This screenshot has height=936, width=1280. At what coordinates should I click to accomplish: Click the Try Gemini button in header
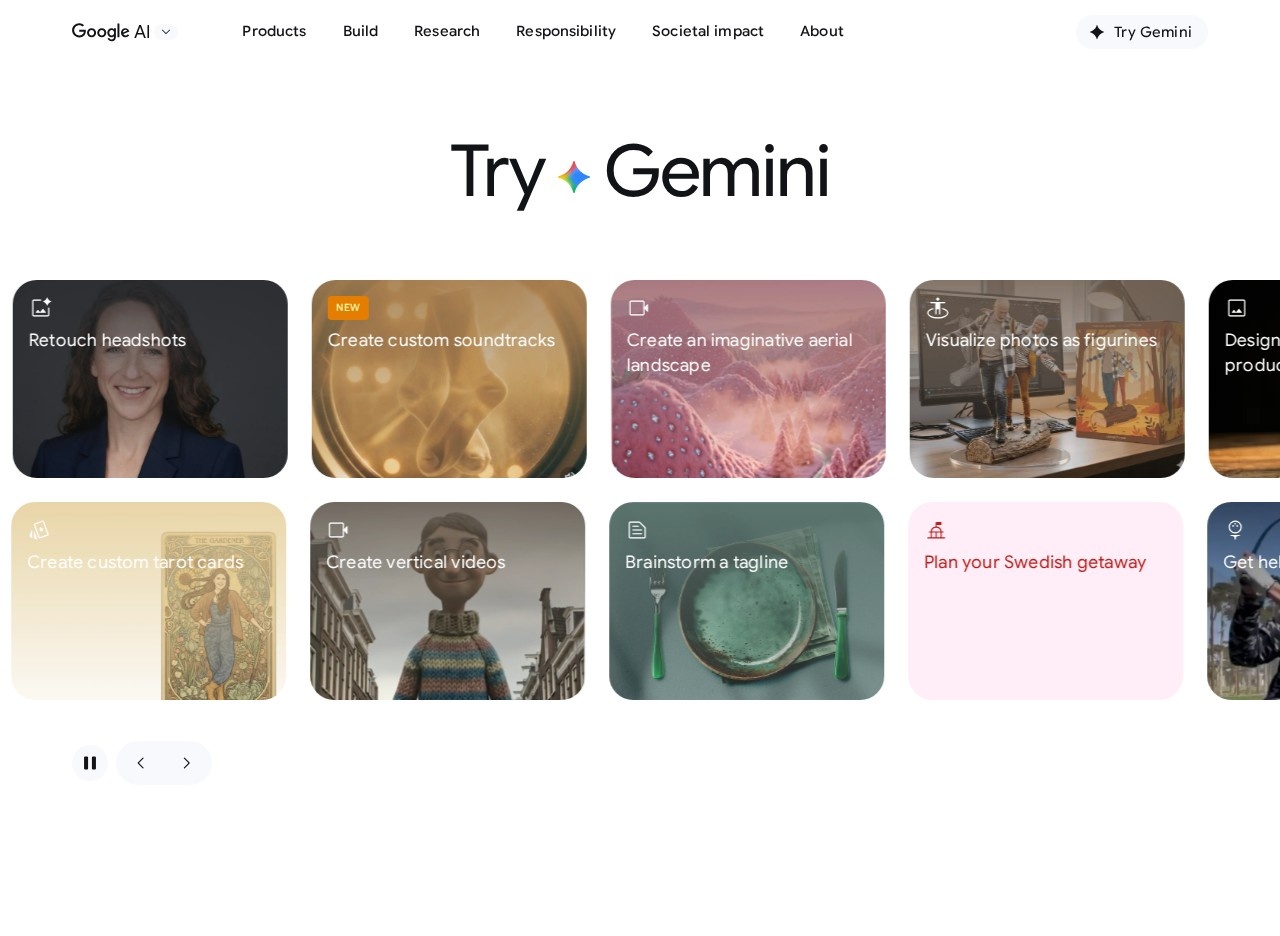[x=1141, y=32]
